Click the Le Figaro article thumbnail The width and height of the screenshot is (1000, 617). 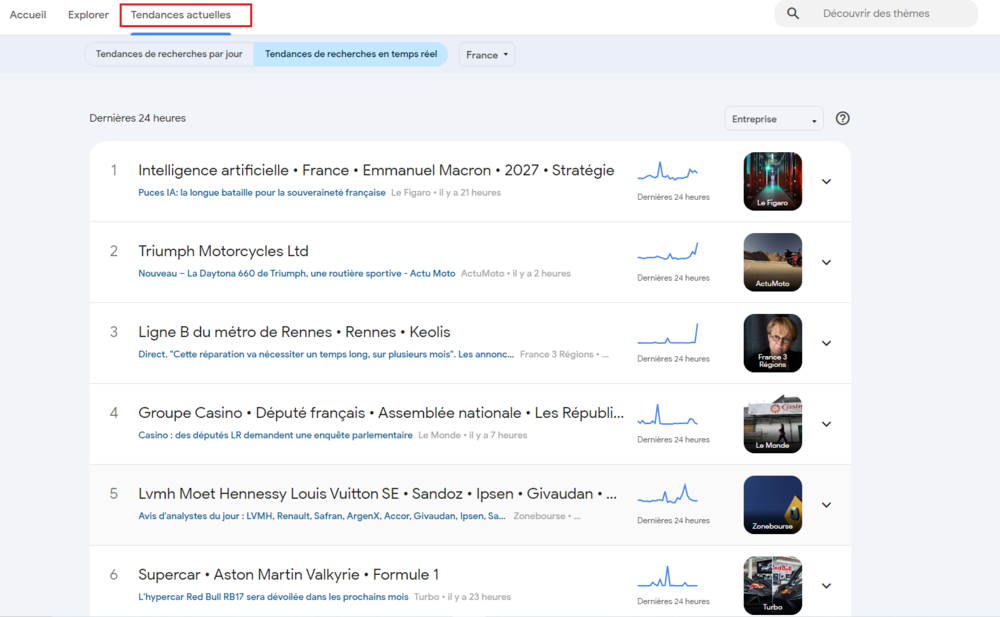click(772, 181)
